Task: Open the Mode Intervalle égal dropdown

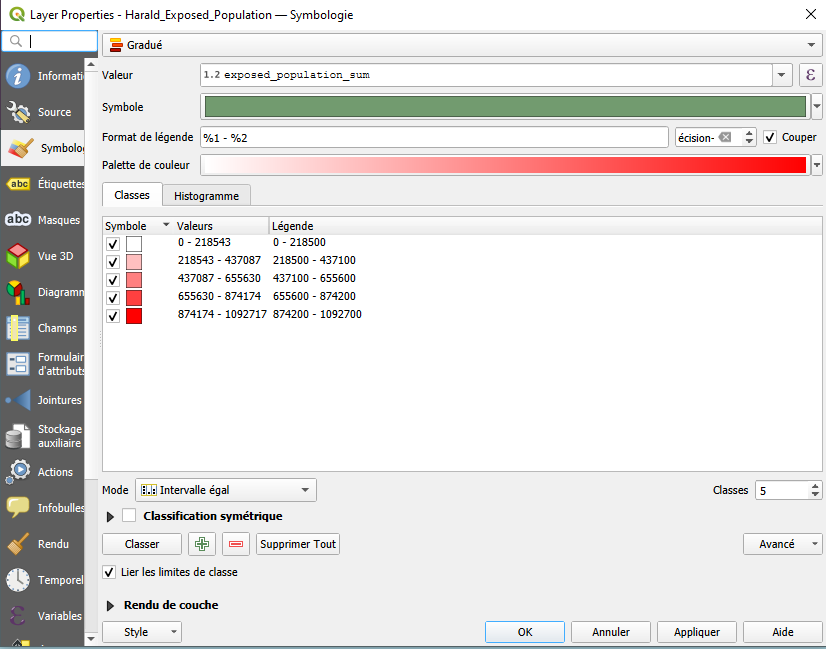Action: pyautogui.click(x=226, y=490)
